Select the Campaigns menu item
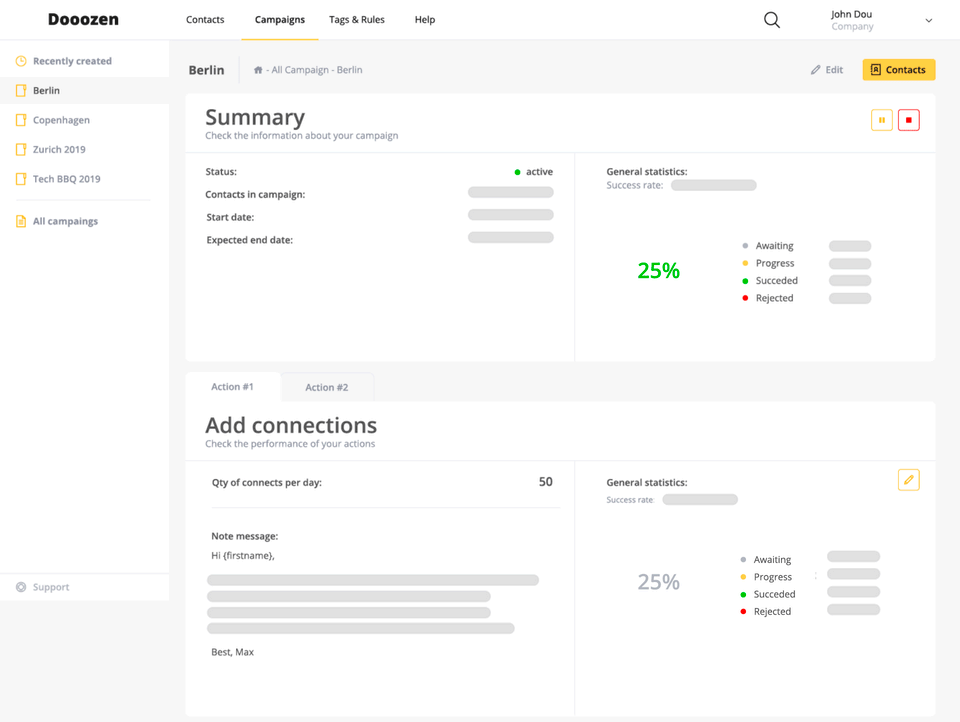This screenshot has height=722, width=960. (x=280, y=20)
